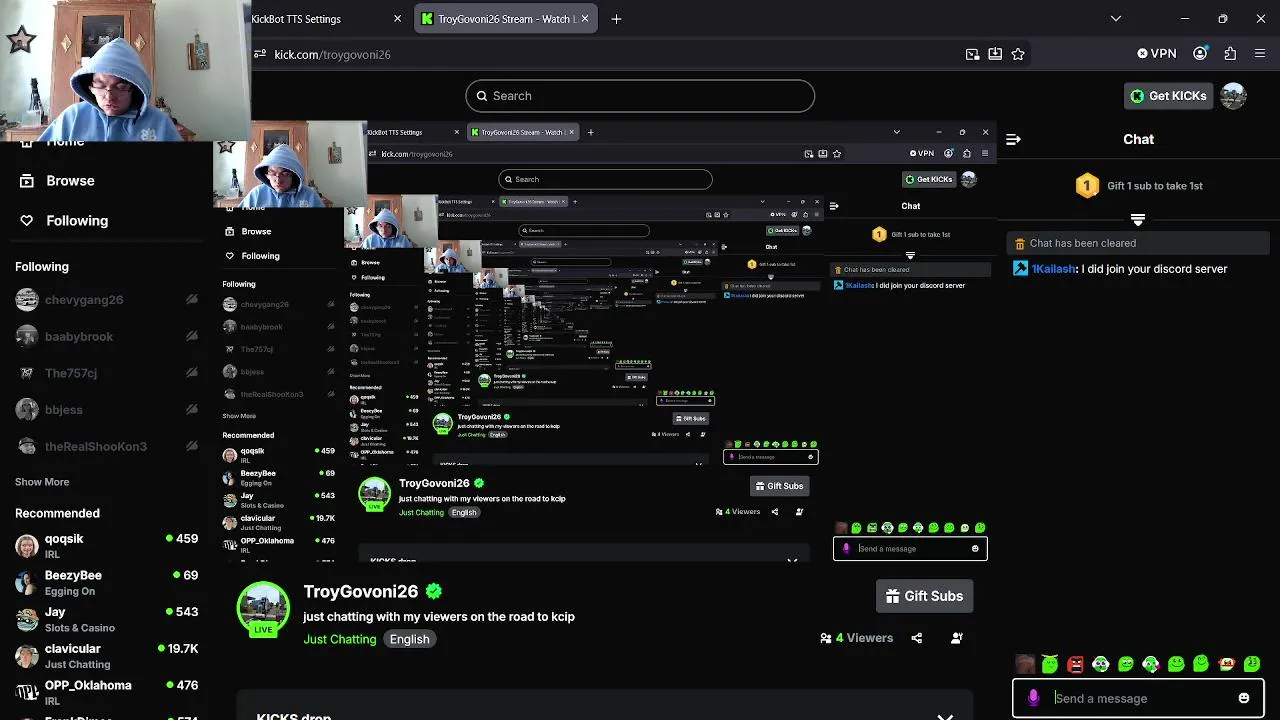The image size is (1280, 720).
Task: Bookmark the page with the outermost star icon
Action: (1018, 54)
